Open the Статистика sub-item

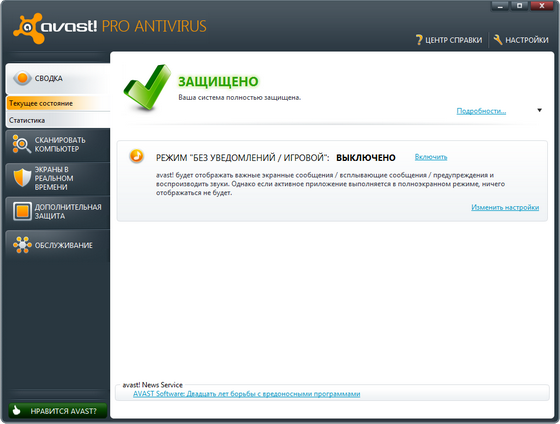(58, 120)
